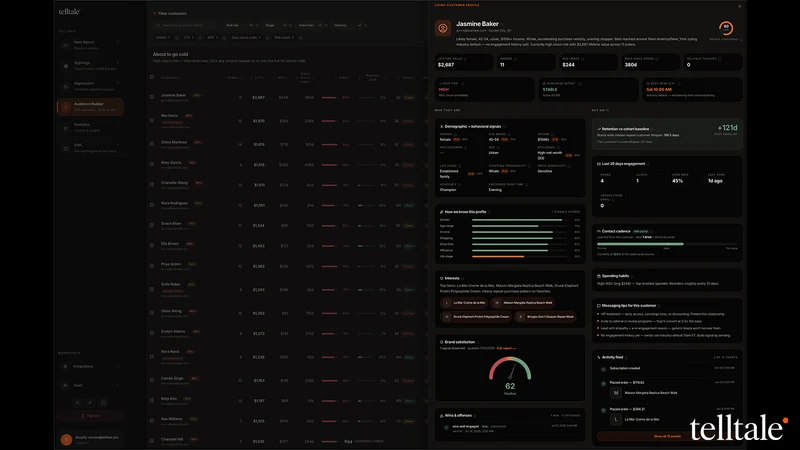
Task: Check the box for Riley Garcia row
Action: coord(152,164)
